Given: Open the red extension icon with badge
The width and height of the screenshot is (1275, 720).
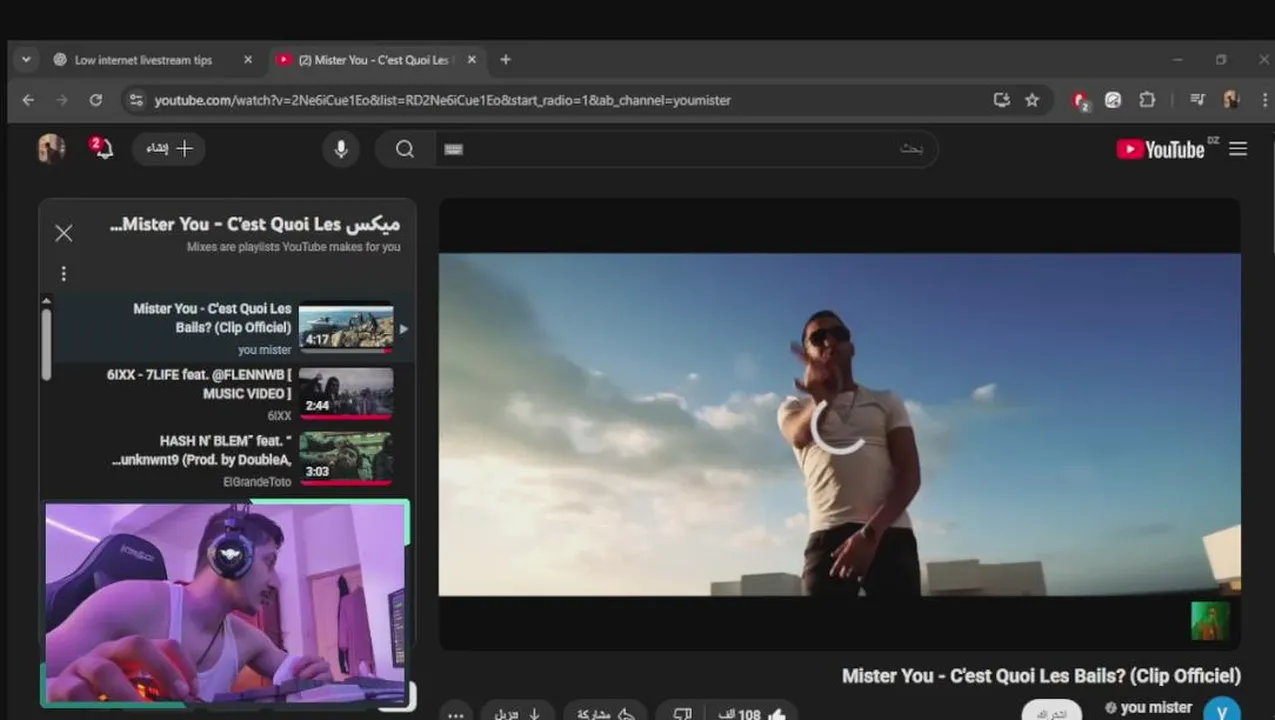Looking at the screenshot, I should (x=1080, y=100).
